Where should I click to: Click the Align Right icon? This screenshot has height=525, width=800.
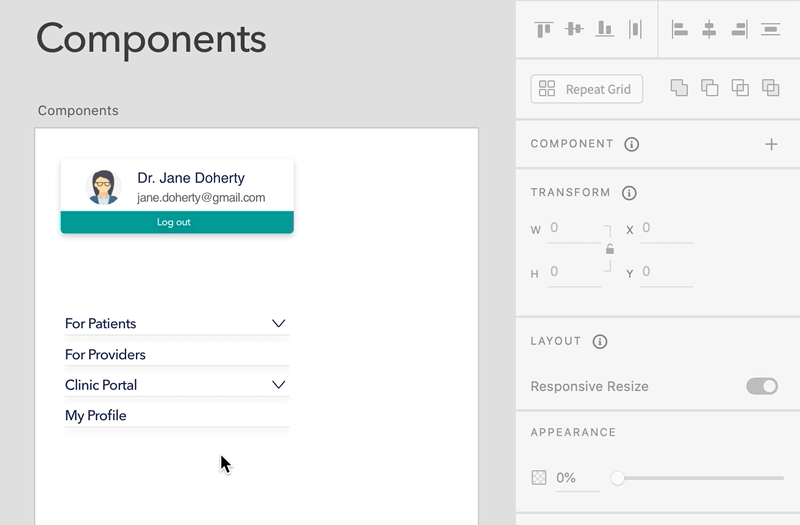coord(740,29)
